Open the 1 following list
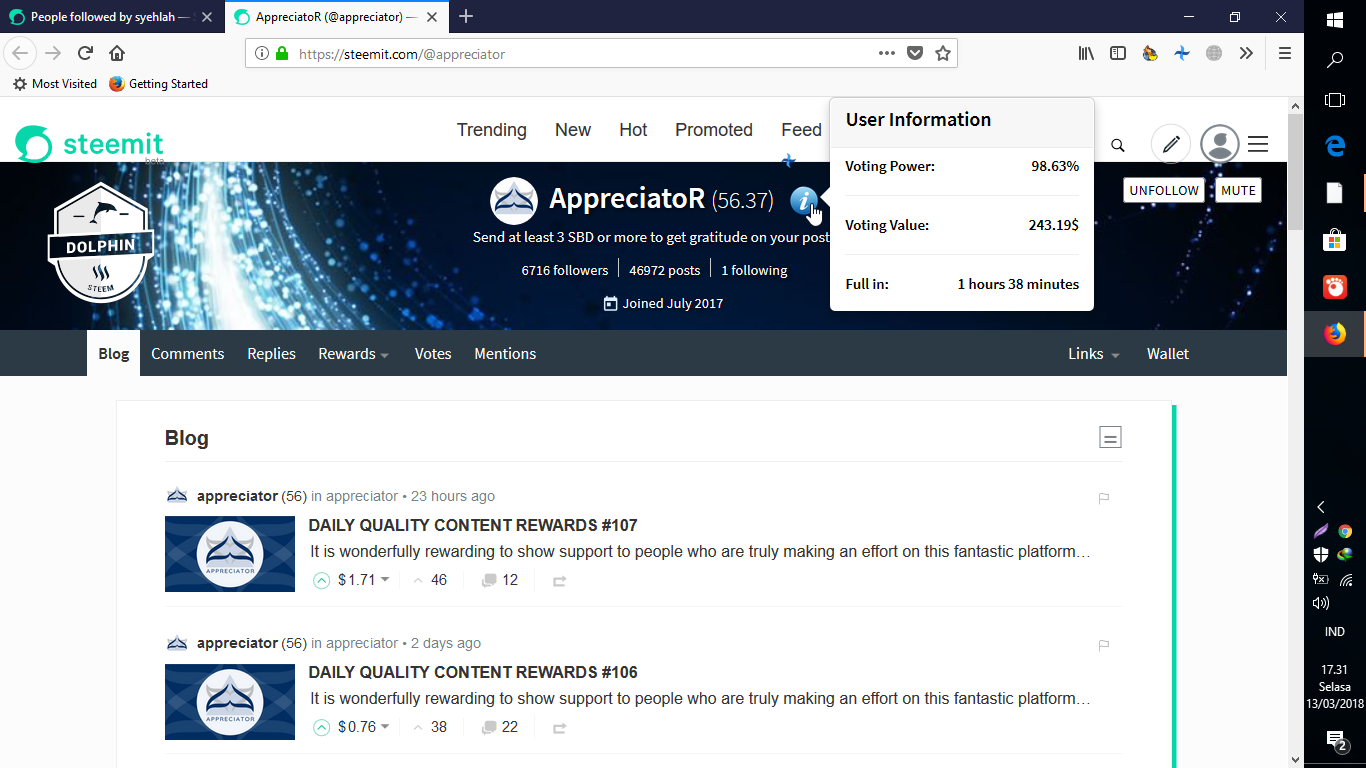This screenshot has width=1366, height=768. pos(754,270)
